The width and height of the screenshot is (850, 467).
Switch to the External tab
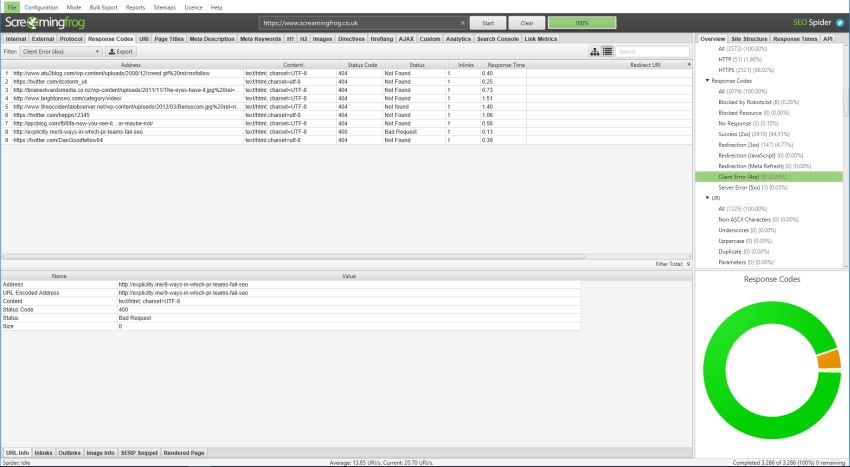click(43, 39)
